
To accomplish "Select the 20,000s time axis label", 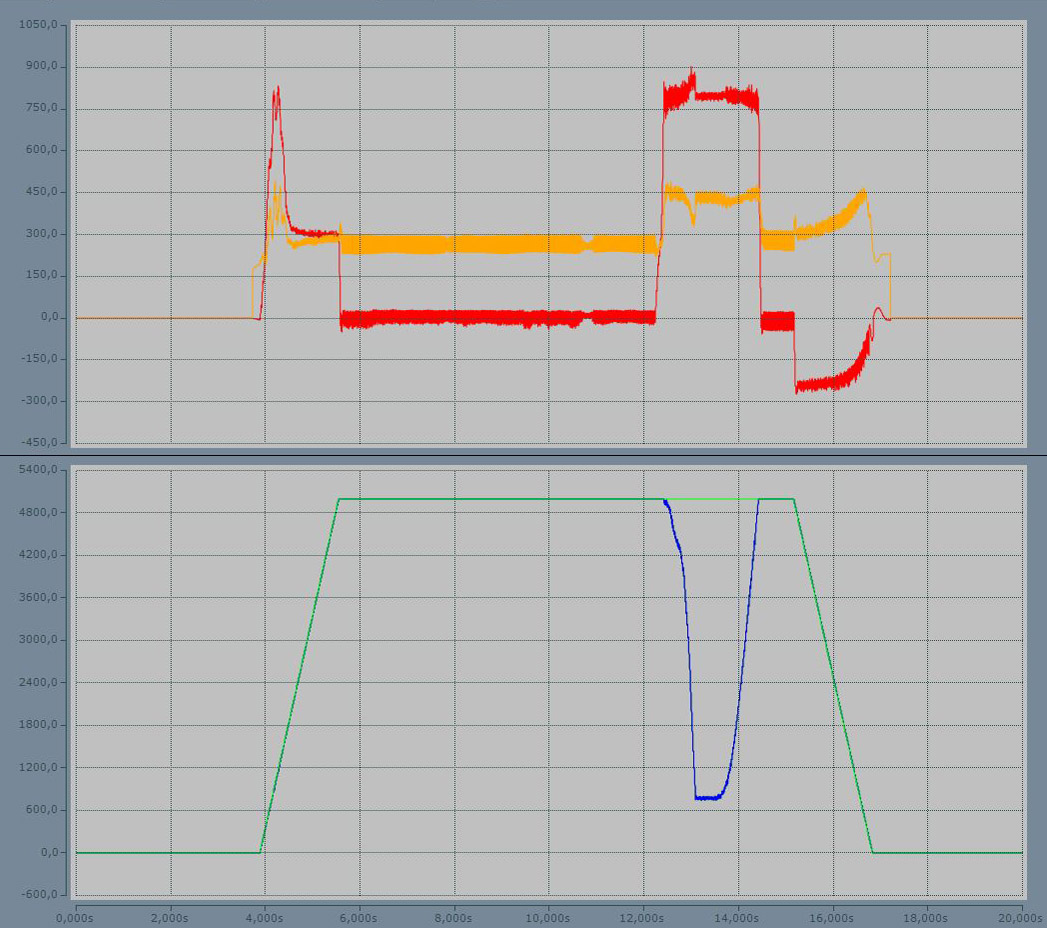I will 1022,918.
